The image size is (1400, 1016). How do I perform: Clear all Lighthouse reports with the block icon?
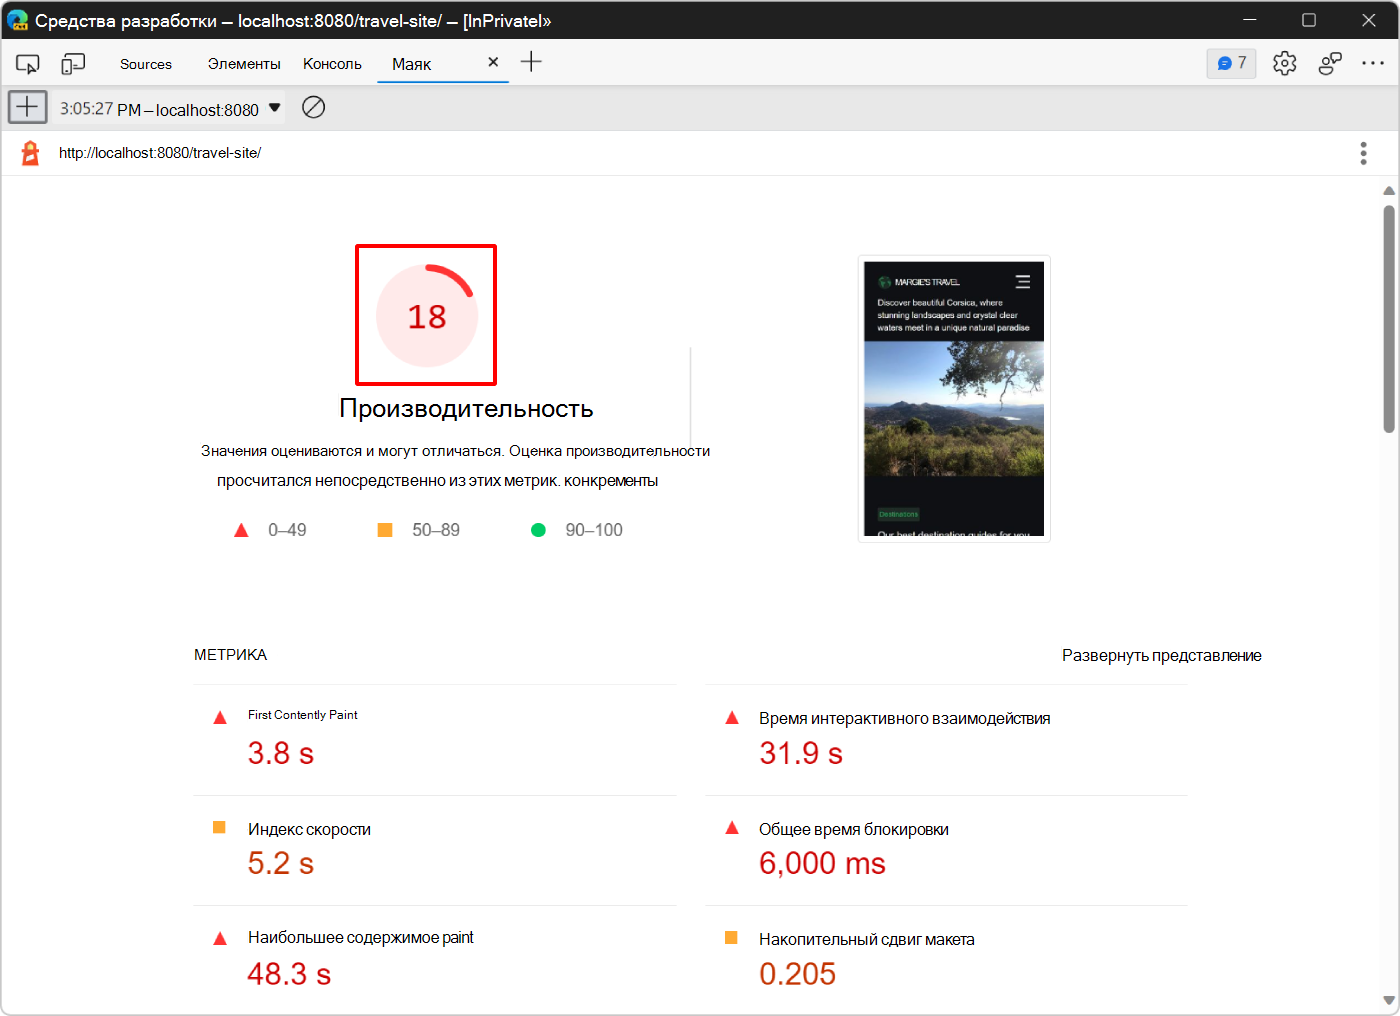point(313,107)
